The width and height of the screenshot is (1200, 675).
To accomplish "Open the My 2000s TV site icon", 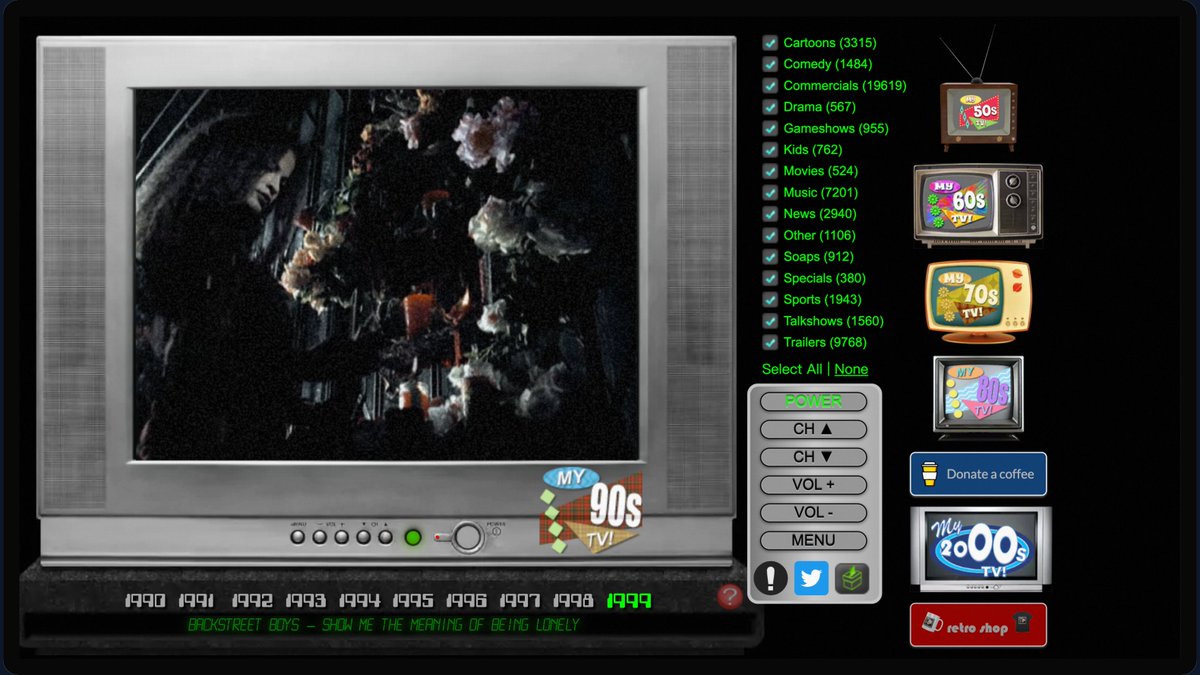I will pyautogui.click(x=981, y=548).
